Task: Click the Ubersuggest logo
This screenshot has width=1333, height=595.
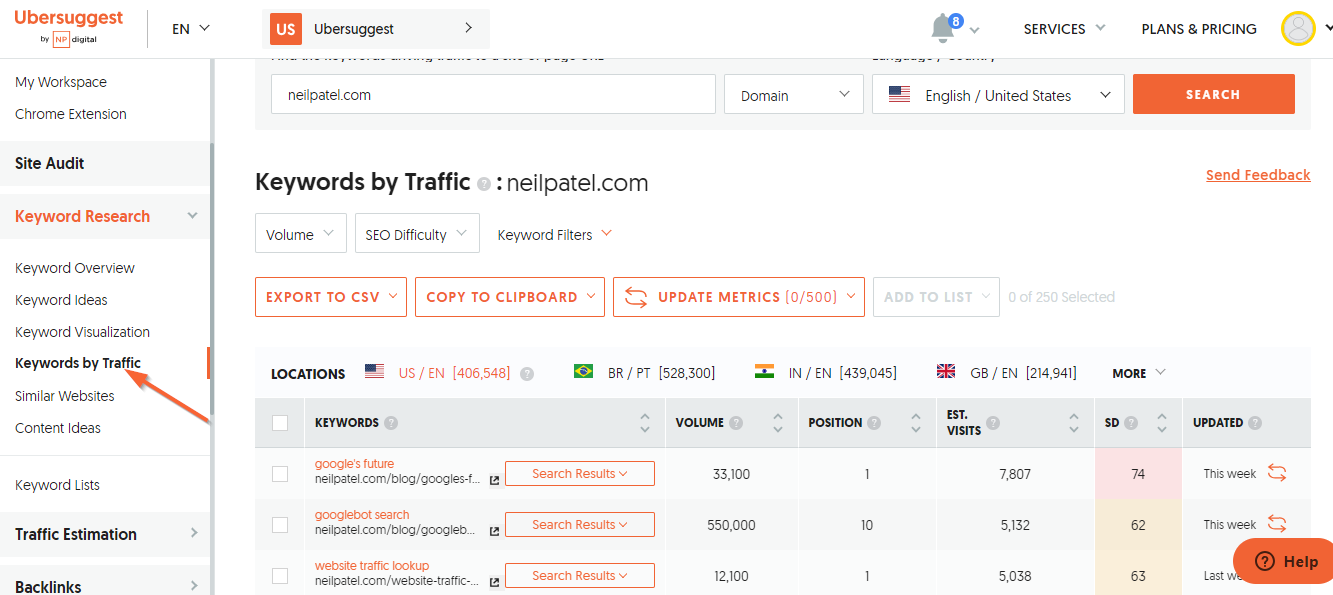Action: coord(69,27)
